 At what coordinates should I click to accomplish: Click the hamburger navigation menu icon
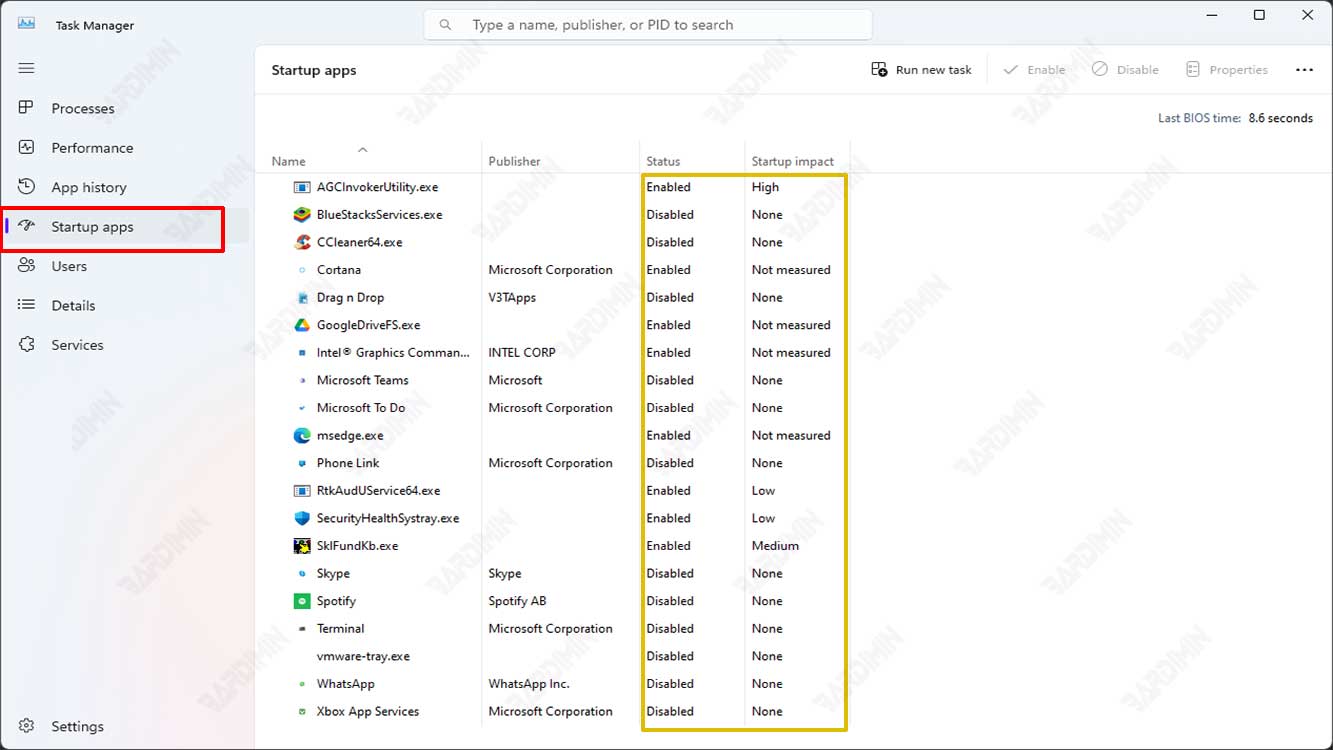27,68
